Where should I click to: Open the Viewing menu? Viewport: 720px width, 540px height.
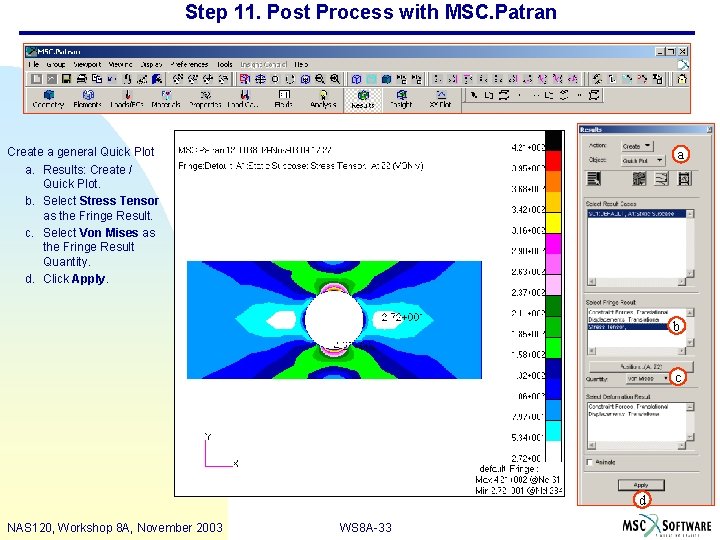120,64
